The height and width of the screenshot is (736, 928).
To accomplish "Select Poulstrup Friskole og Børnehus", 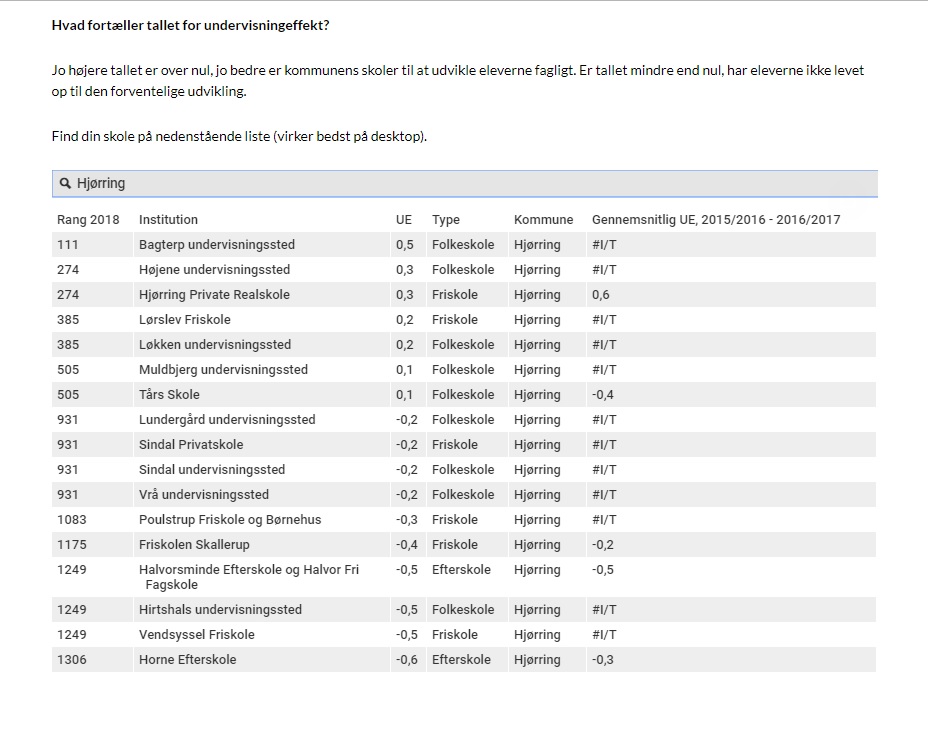I will click(230, 519).
